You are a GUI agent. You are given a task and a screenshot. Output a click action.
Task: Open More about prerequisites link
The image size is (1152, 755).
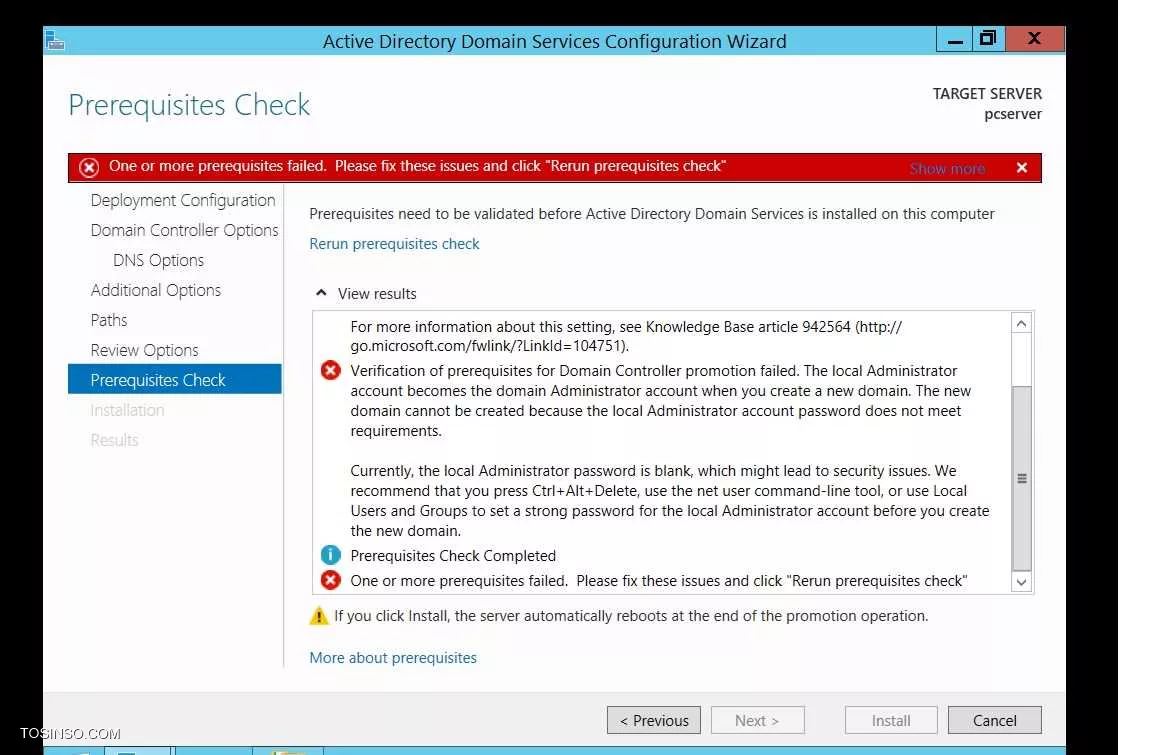point(393,658)
